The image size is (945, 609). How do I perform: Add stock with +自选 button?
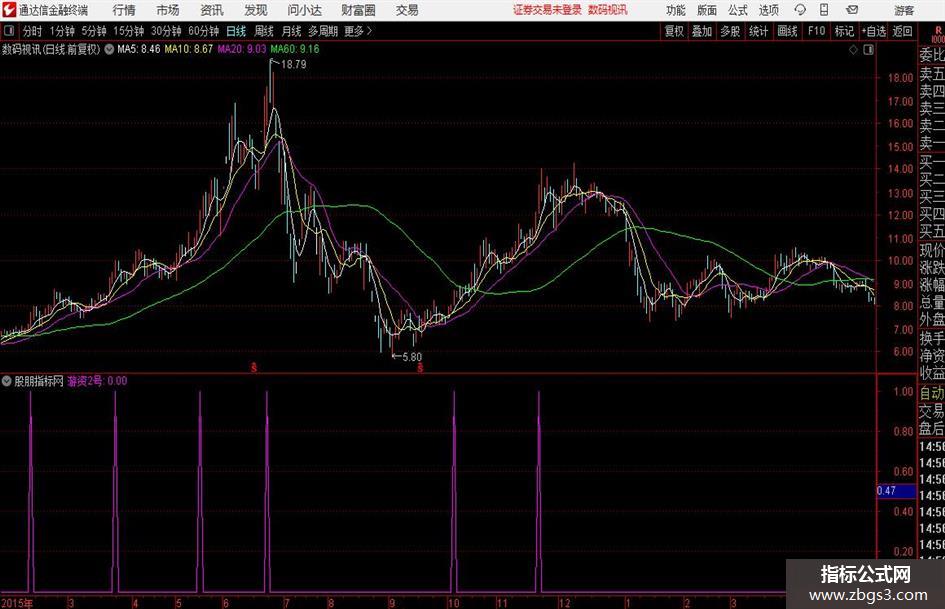pos(873,31)
